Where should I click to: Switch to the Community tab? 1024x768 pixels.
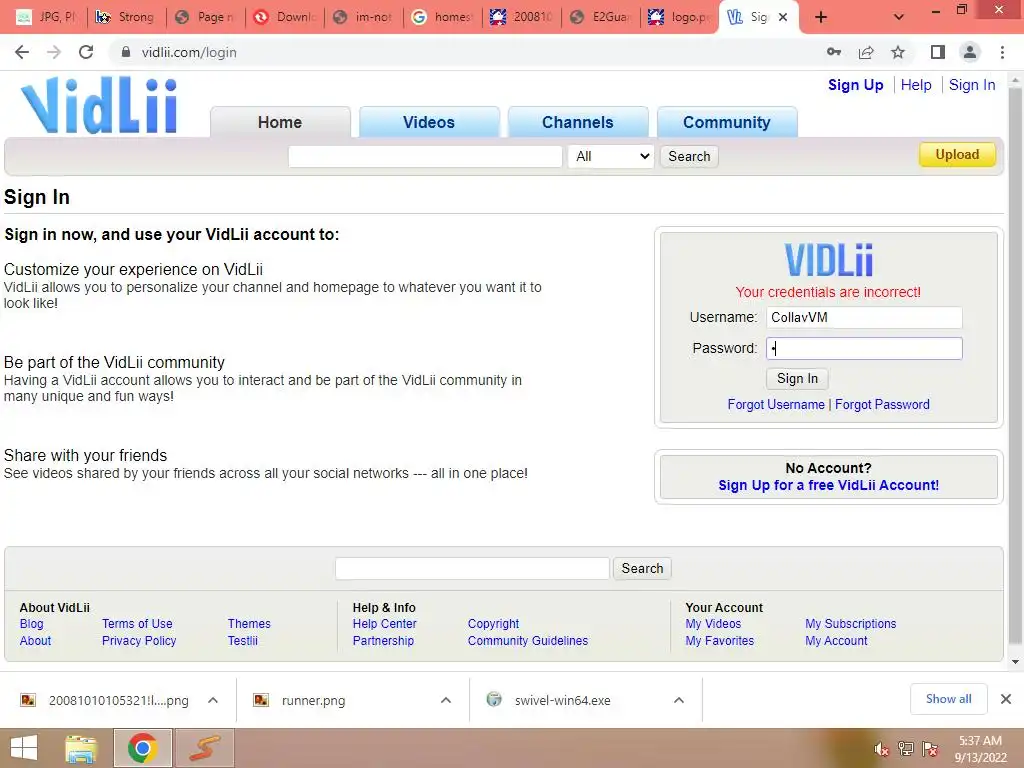tap(727, 122)
